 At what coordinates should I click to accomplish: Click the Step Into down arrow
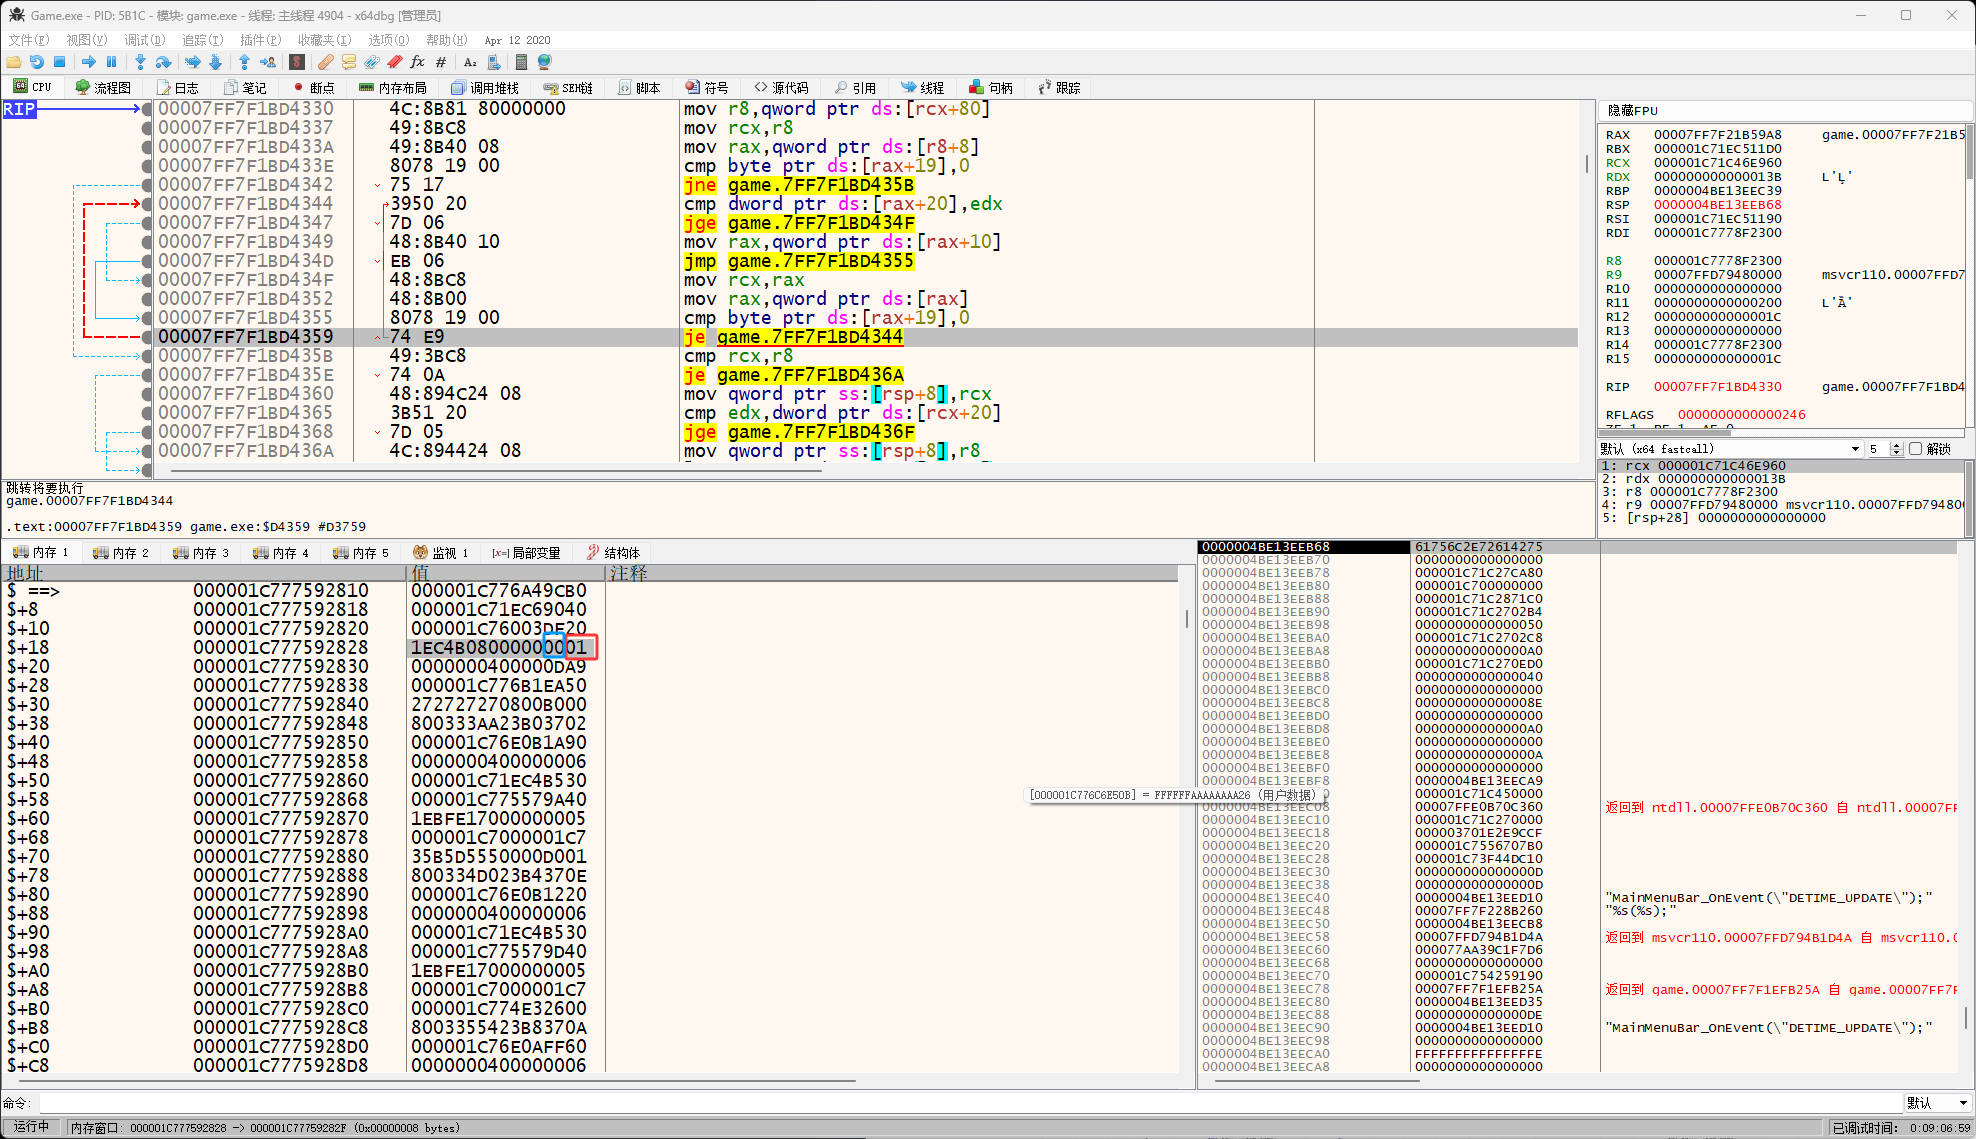pos(140,62)
